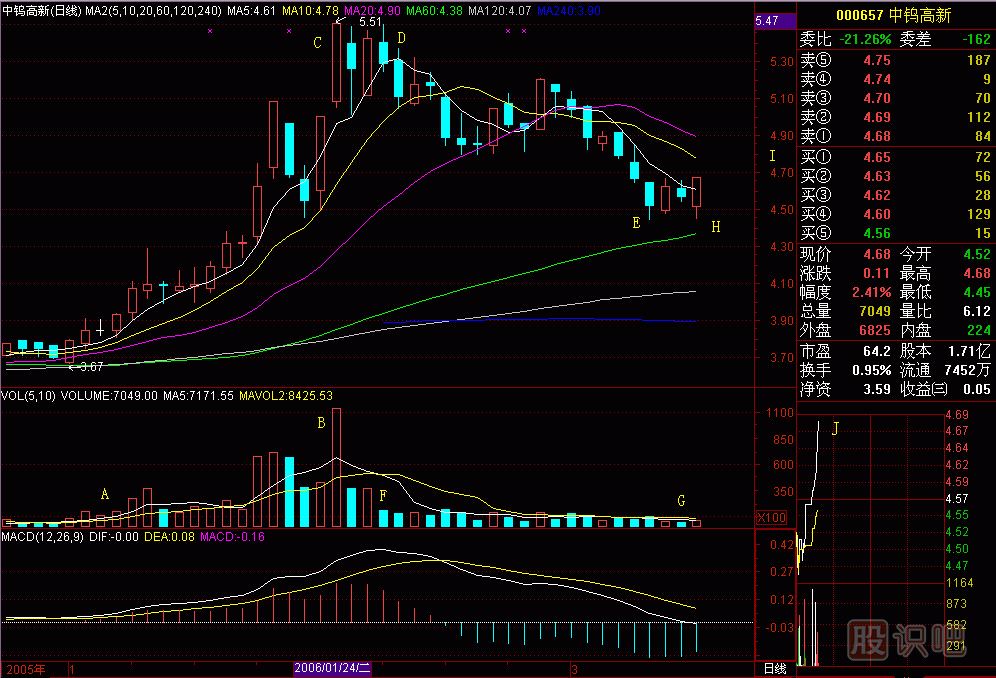Click the 5.51 high price label

point(369,22)
